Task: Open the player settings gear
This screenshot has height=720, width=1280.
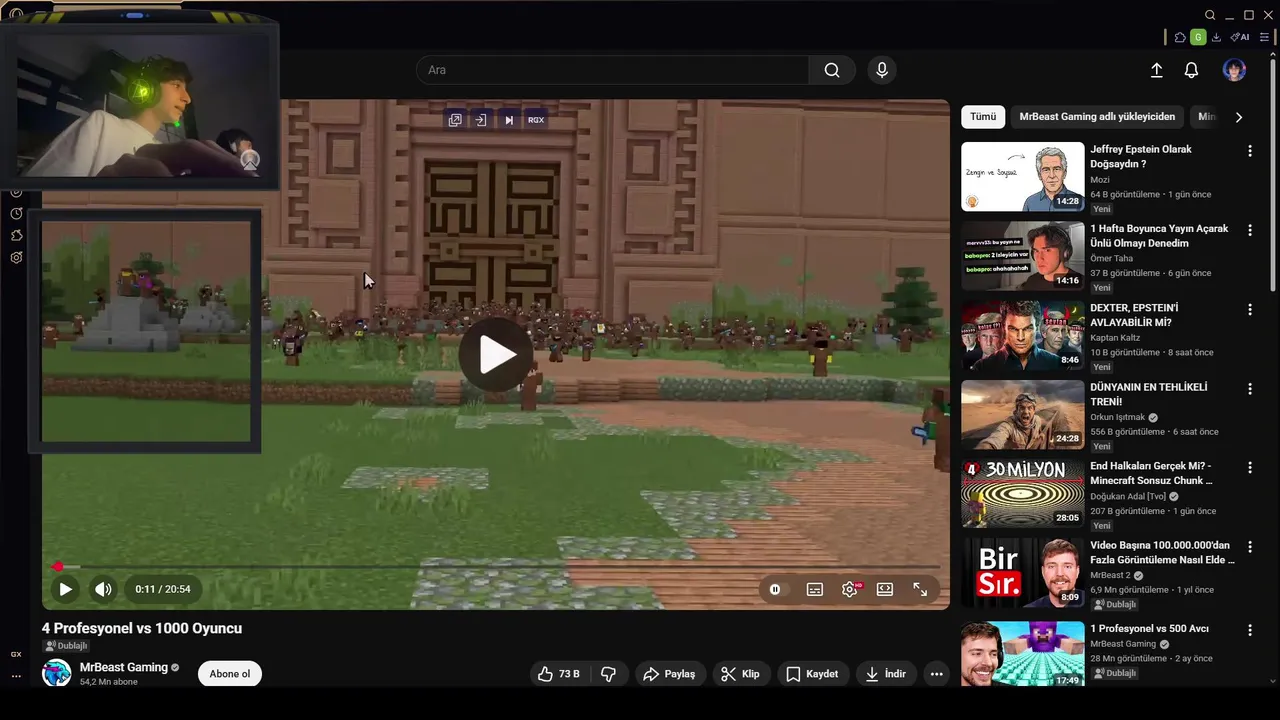Action: pyautogui.click(x=850, y=589)
